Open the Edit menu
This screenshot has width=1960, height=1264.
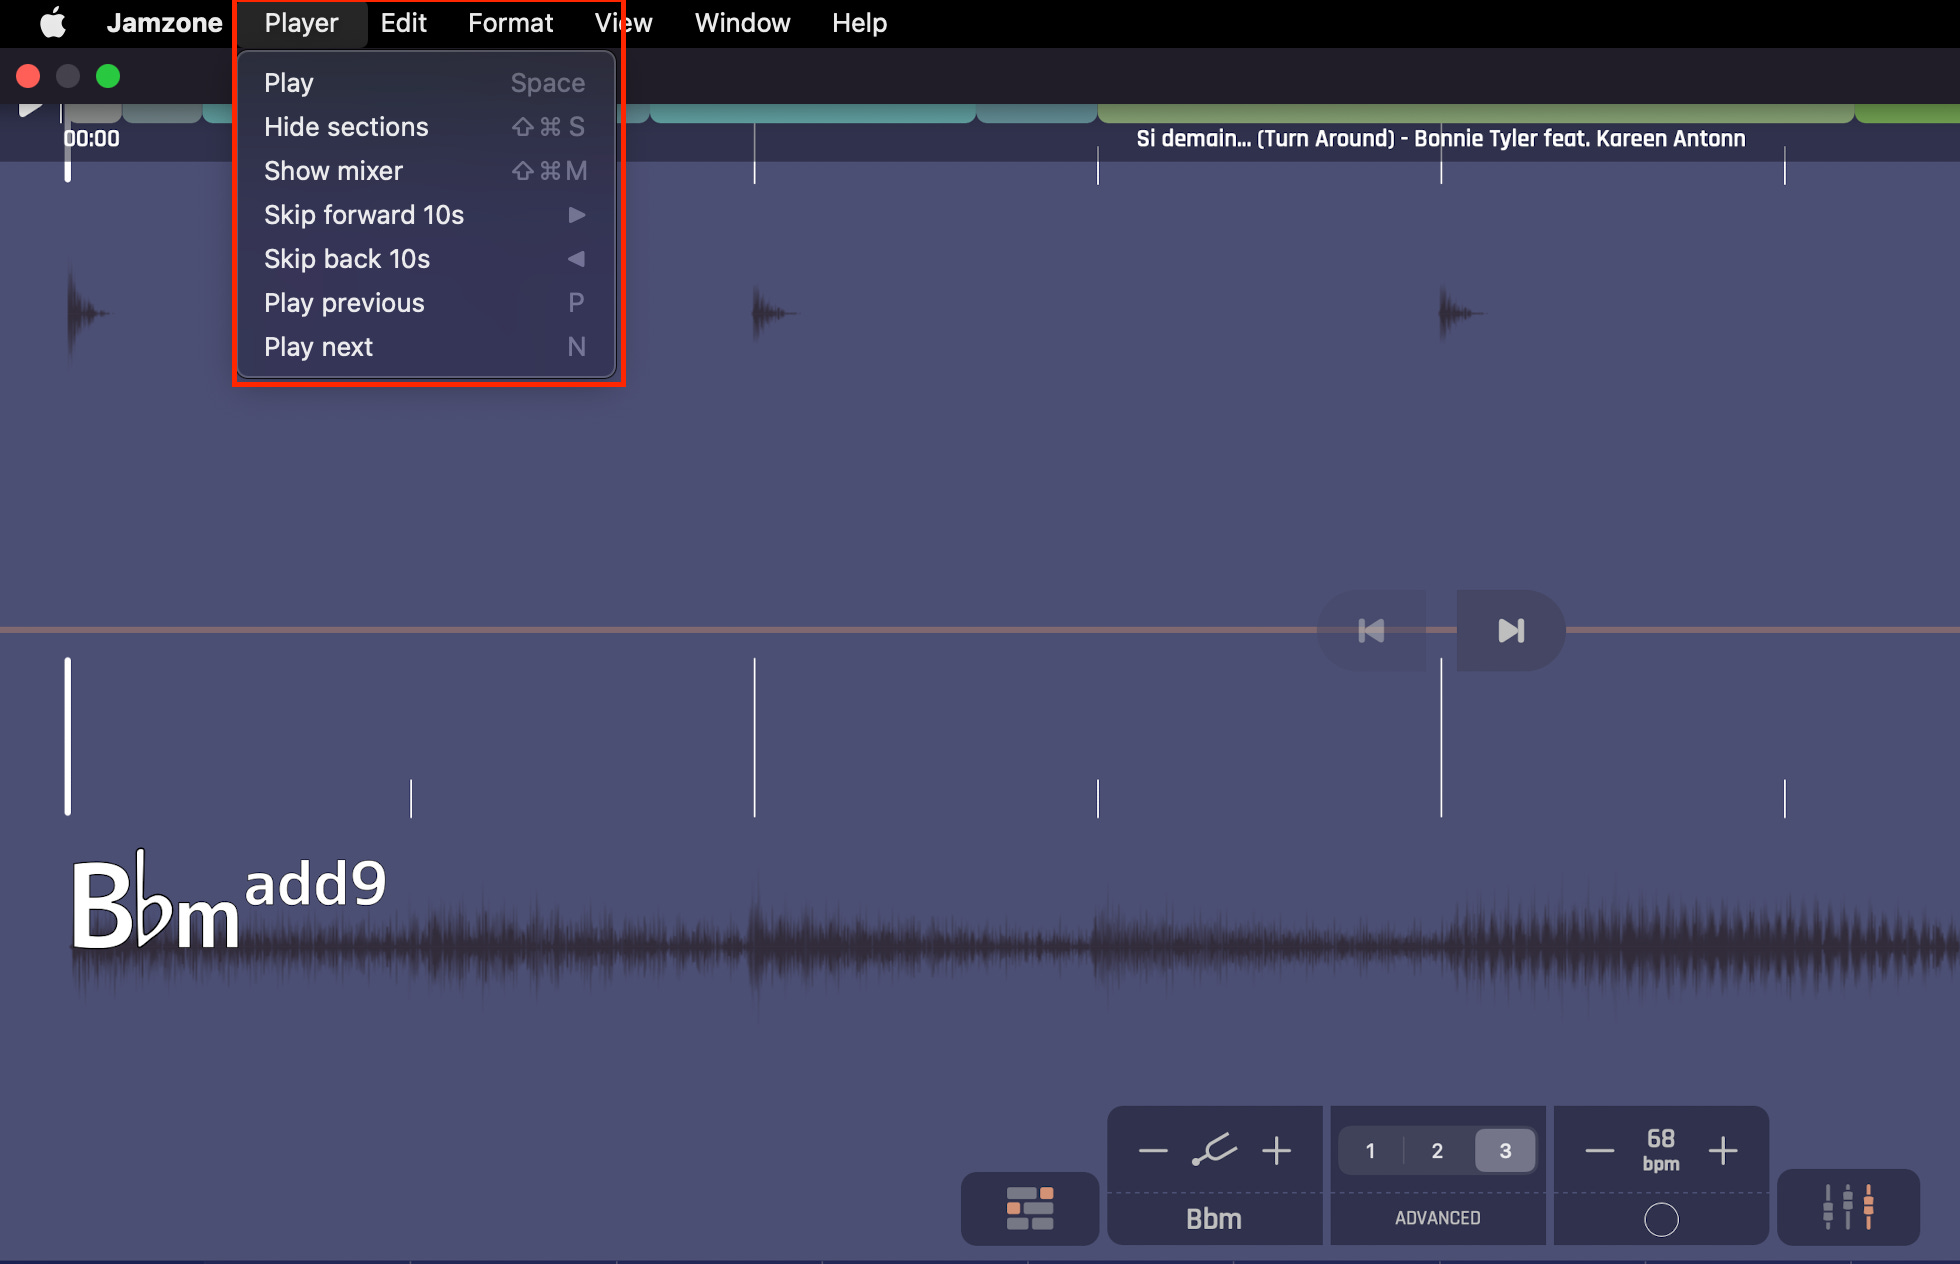point(403,22)
